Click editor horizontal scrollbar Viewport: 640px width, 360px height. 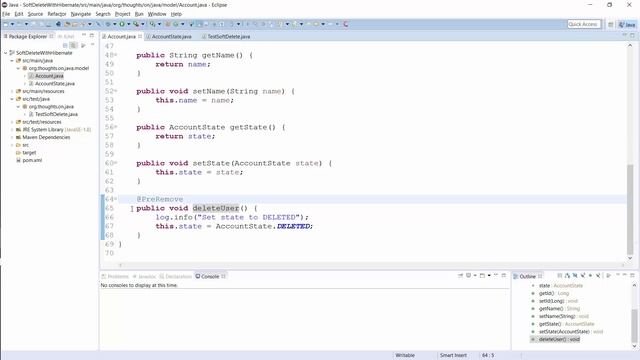point(371,264)
